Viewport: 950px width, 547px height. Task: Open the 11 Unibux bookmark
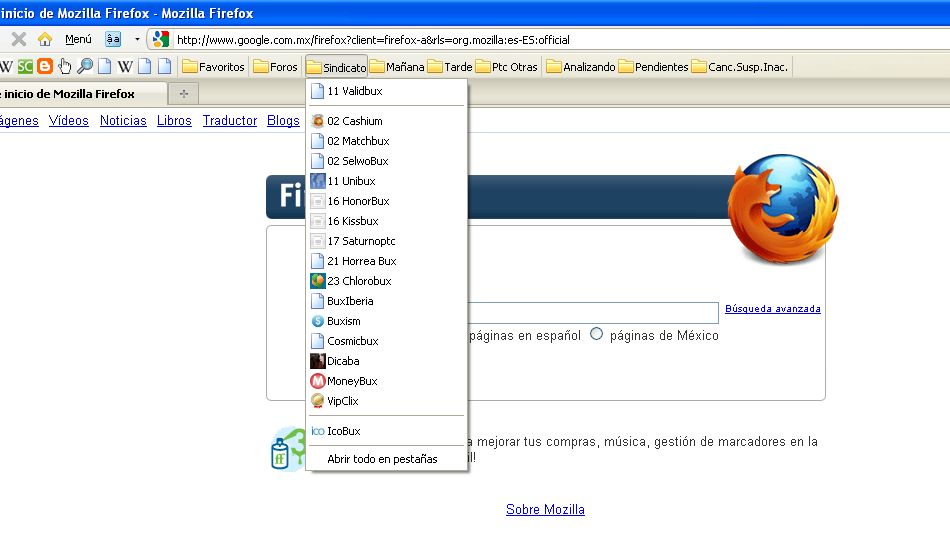pyautogui.click(x=387, y=181)
